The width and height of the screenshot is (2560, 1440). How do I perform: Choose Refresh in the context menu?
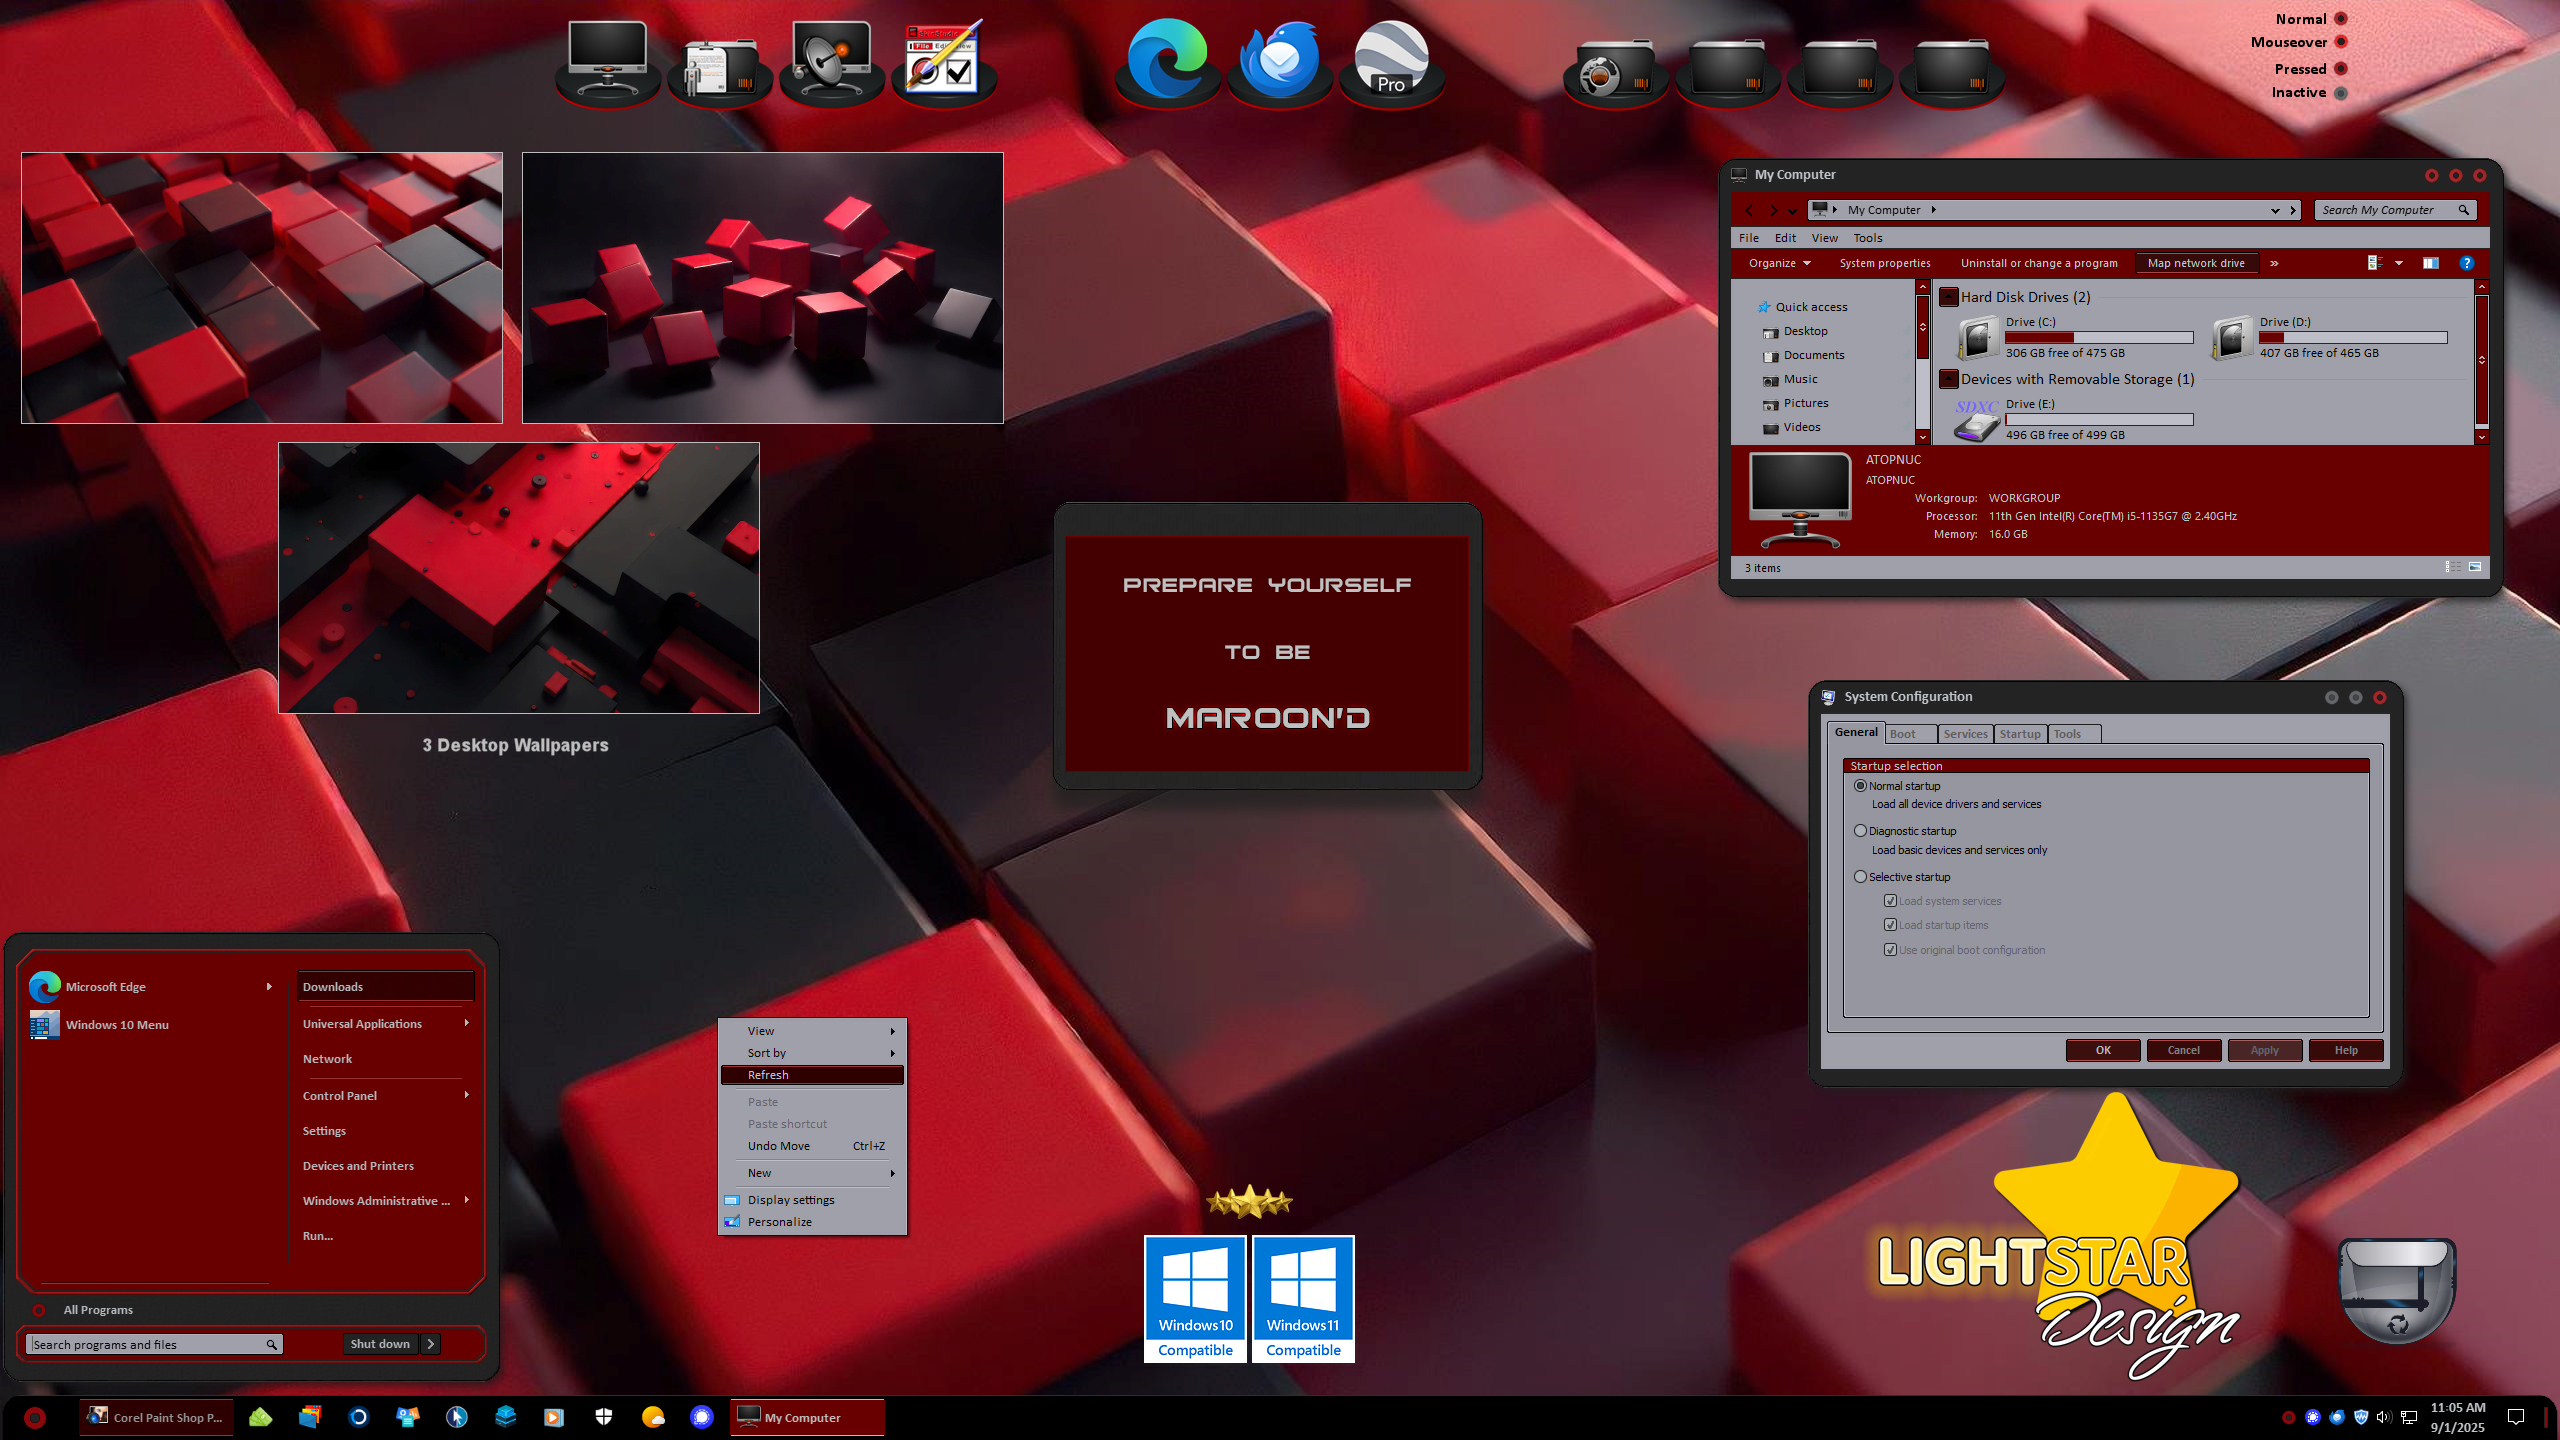click(x=812, y=1075)
